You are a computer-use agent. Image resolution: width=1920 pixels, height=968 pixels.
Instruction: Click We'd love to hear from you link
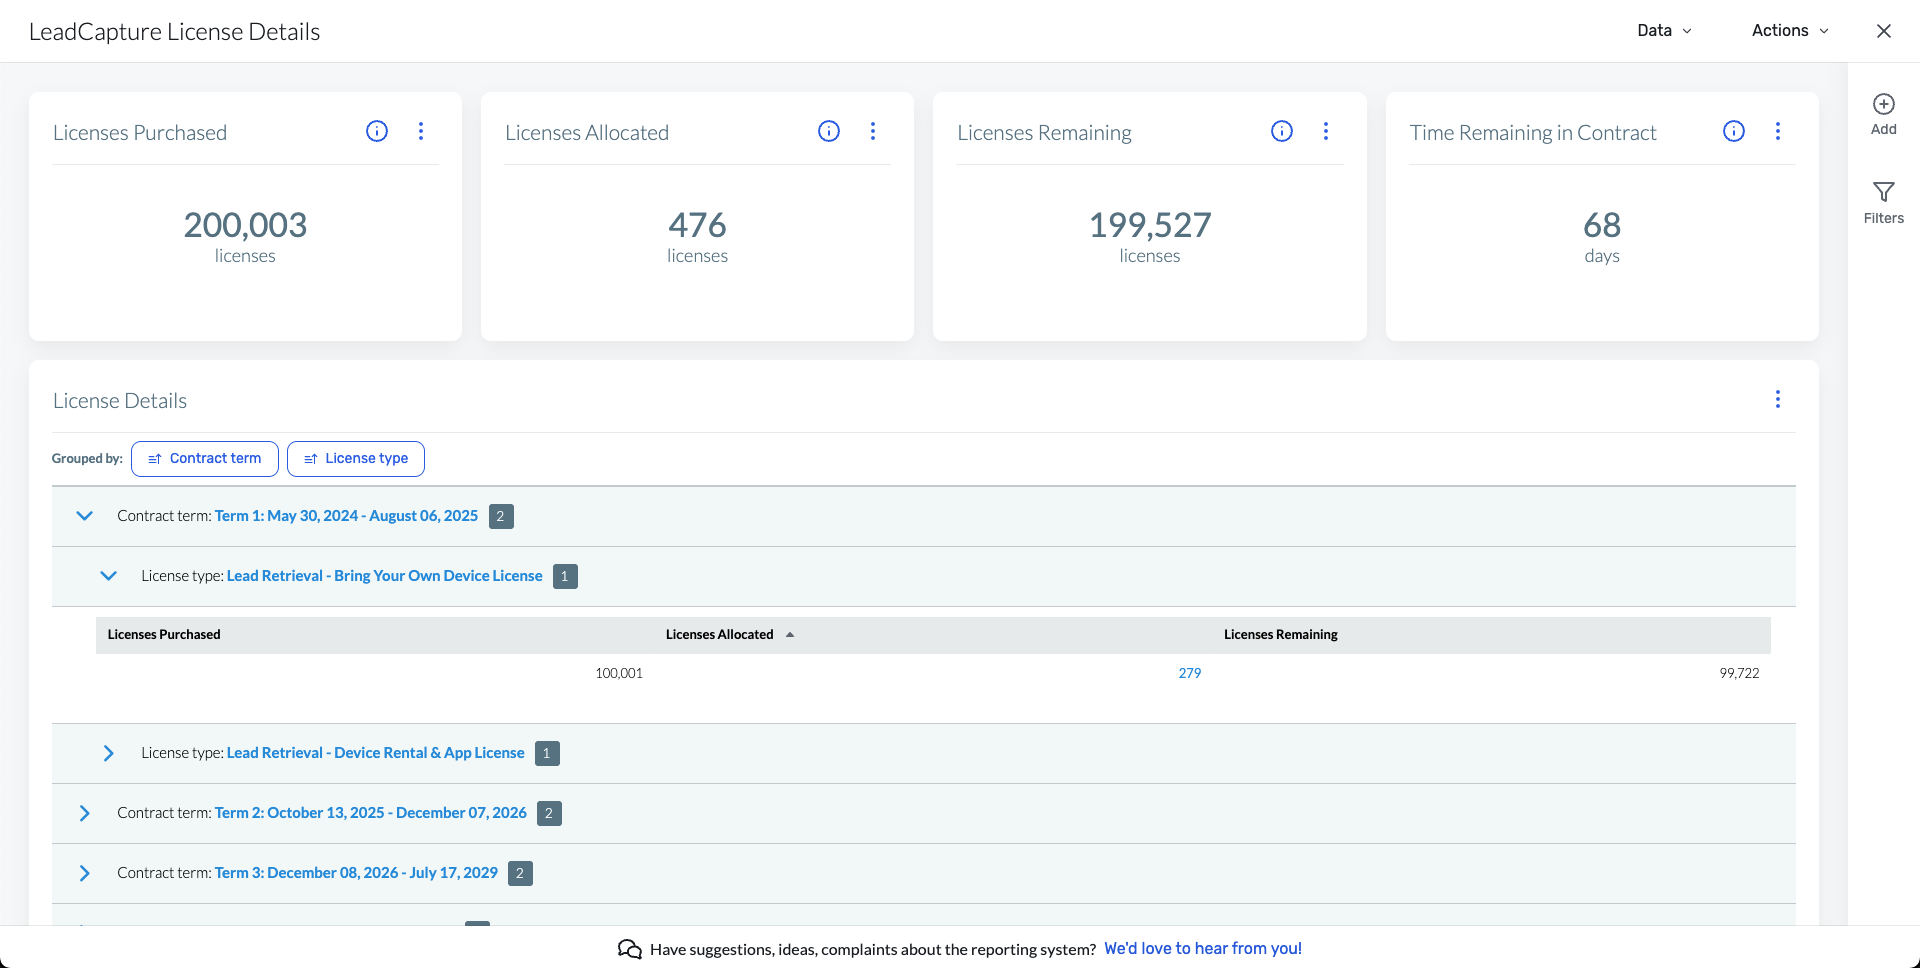[x=1203, y=949]
